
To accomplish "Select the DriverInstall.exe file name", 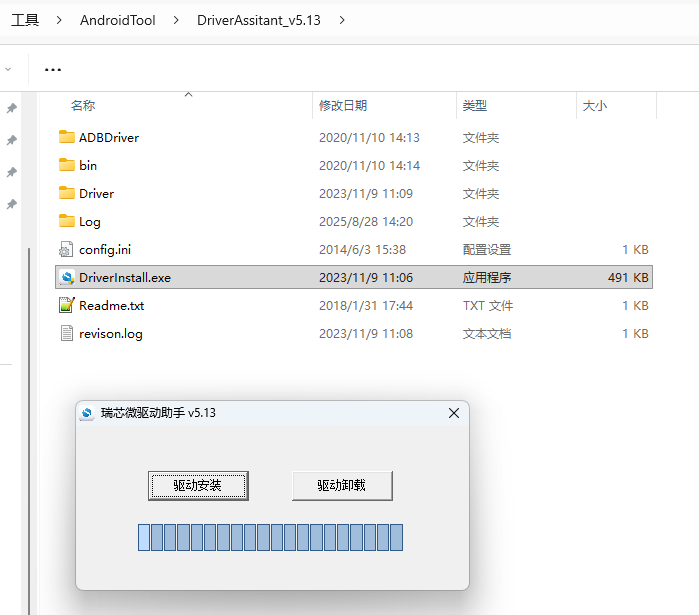I will point(125,278).
